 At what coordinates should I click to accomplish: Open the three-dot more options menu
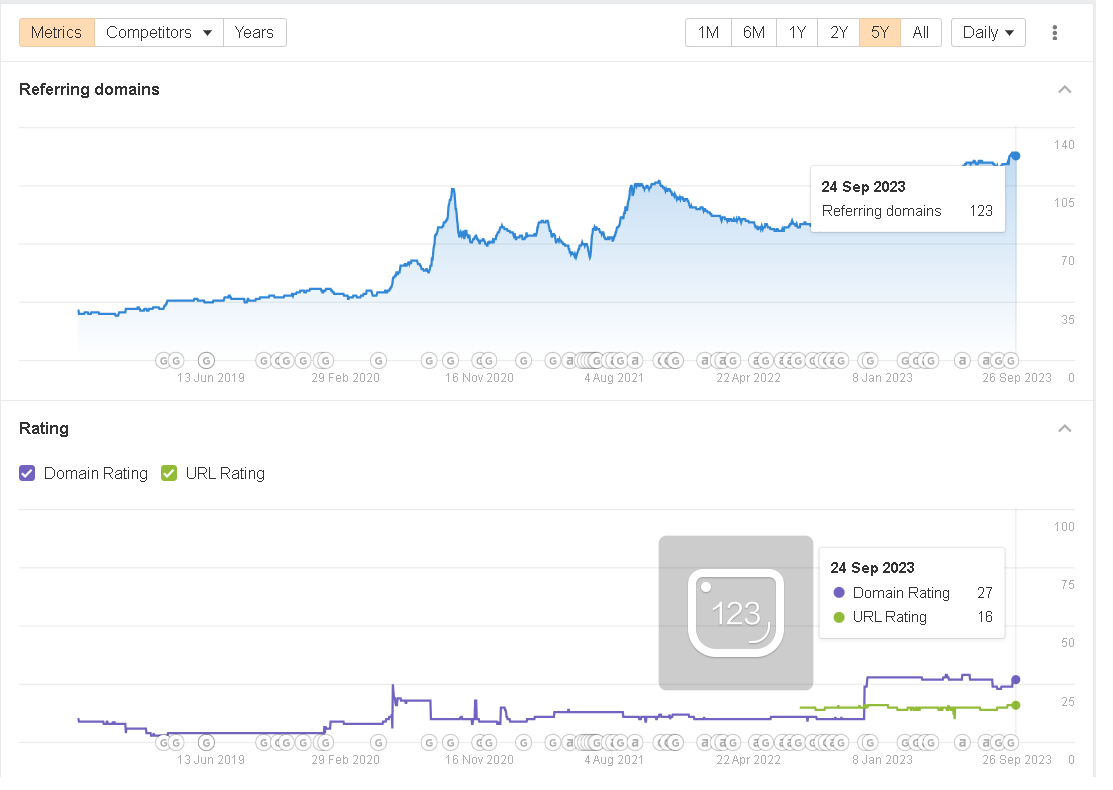tap(1054, 33)
